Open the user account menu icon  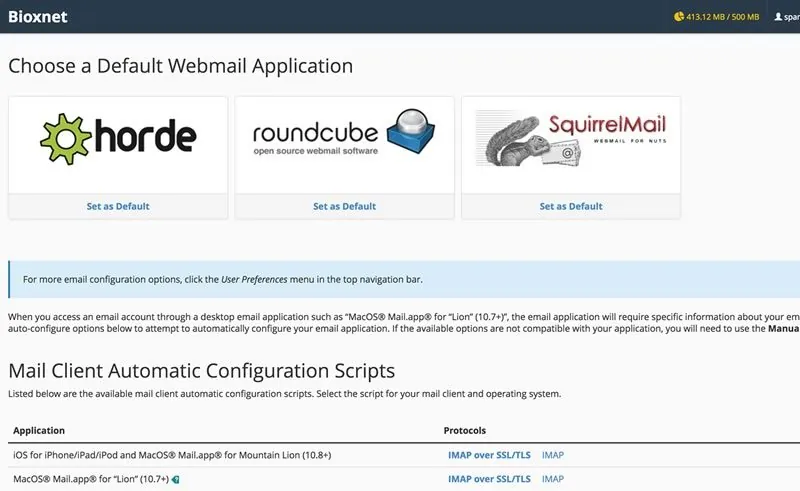click(779, 17)
